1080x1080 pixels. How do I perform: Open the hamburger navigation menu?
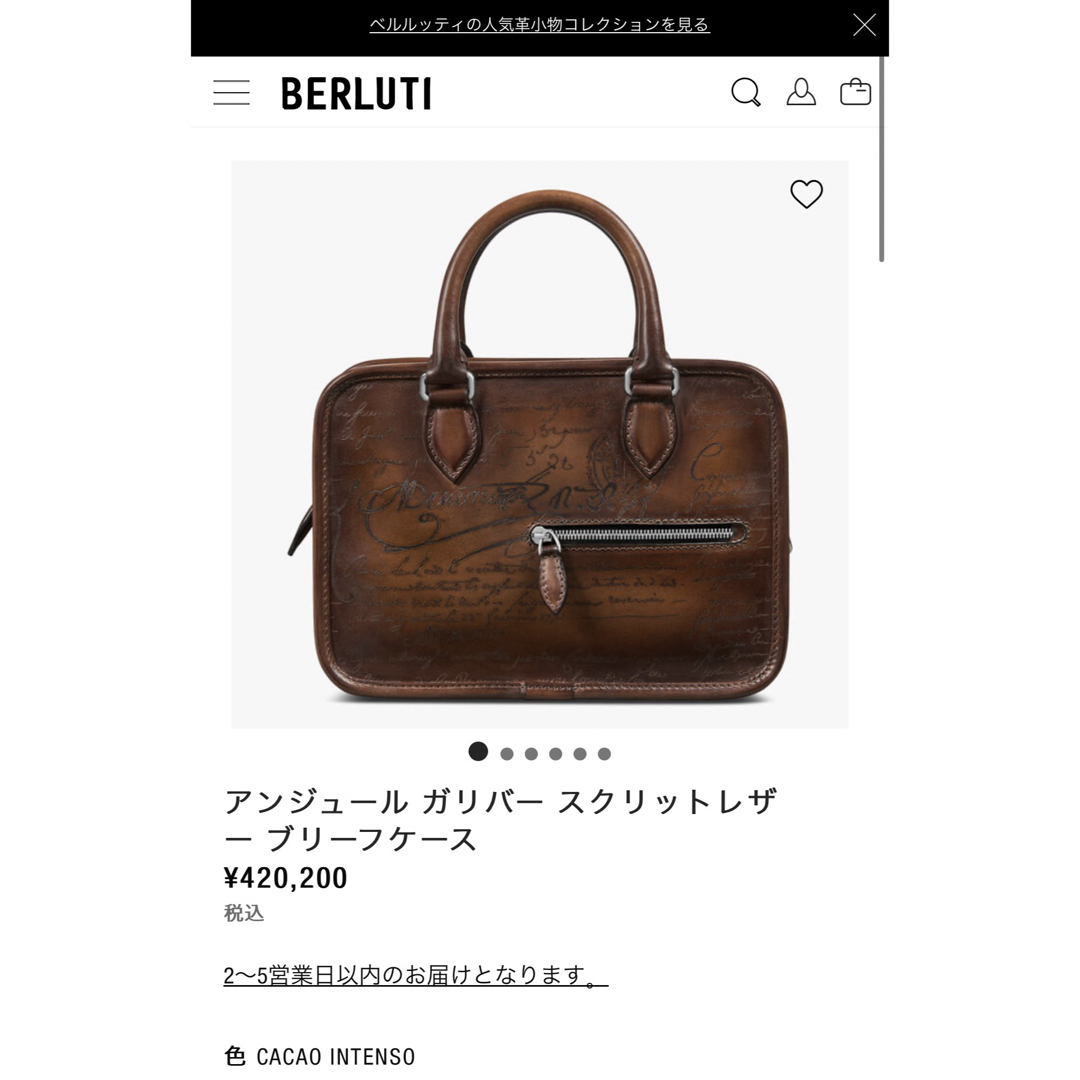click(231, 92)
